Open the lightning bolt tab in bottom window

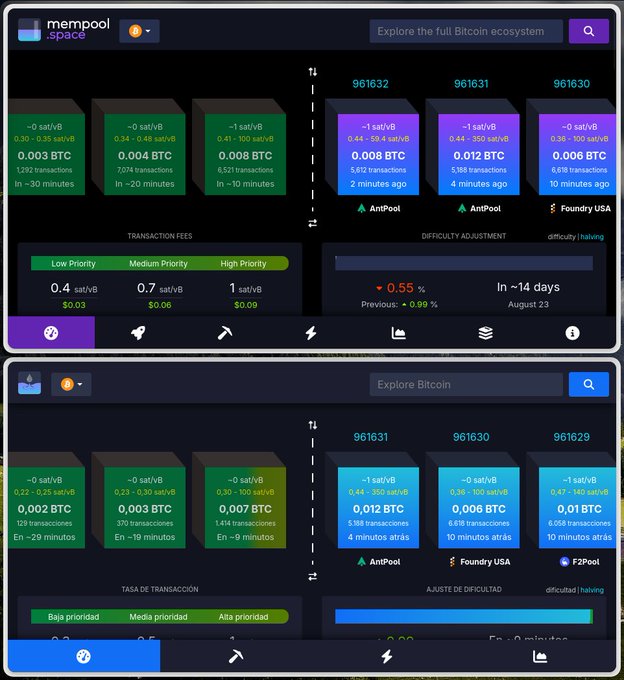387,656
